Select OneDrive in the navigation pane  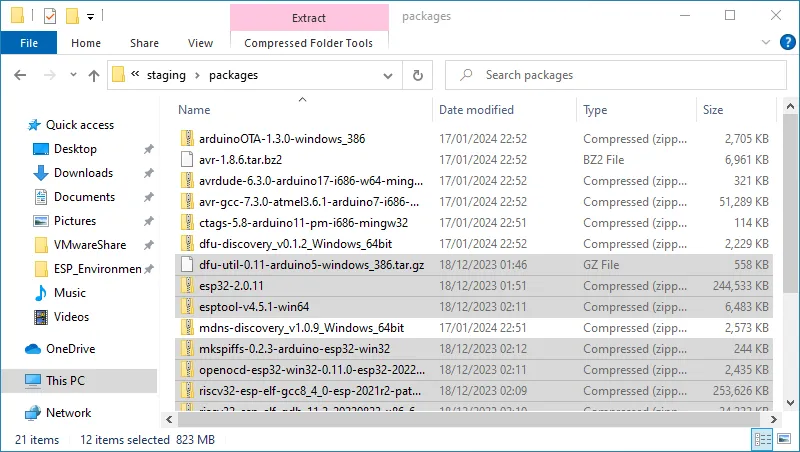click(70, 349)
